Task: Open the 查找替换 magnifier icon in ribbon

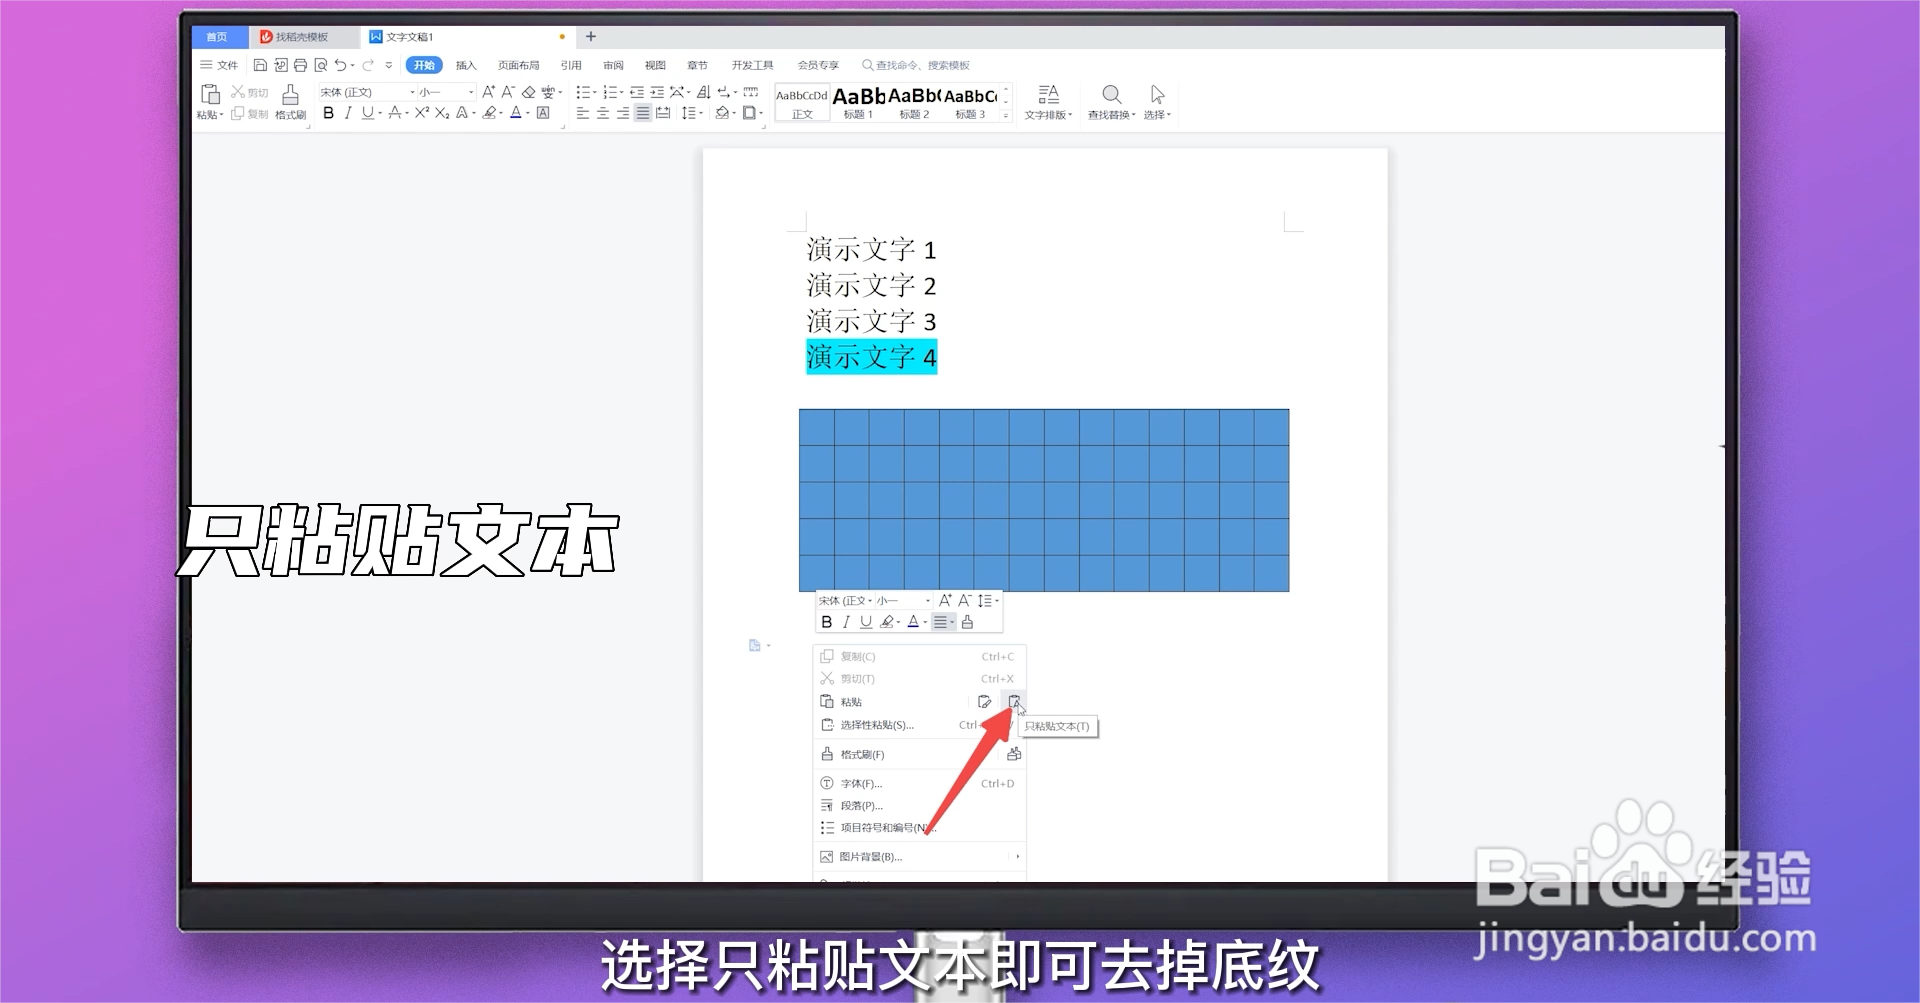Action: [1111, 94]
